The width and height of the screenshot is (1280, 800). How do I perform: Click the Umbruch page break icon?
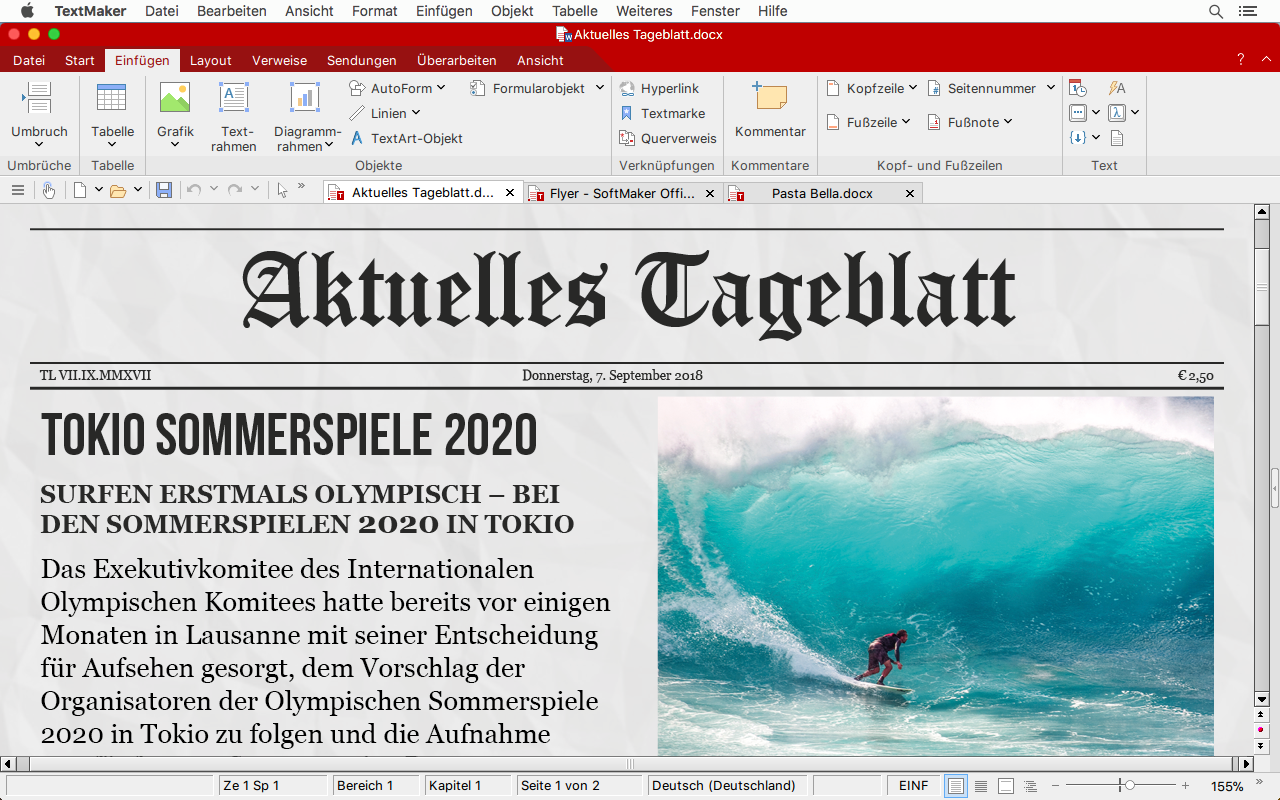pyautogui.click(x=38, y=98)
